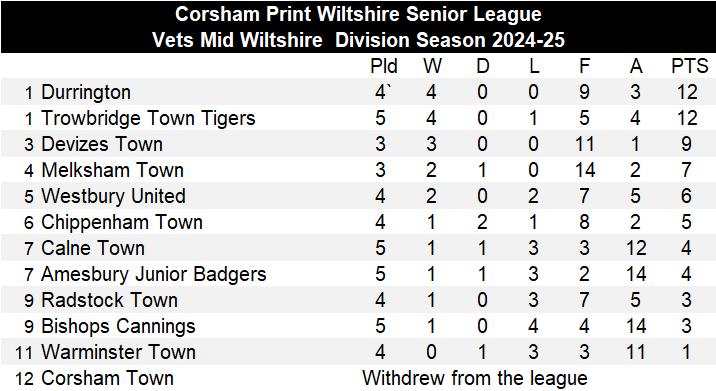Viewport: 716px width, 391px height.
Task: Select the Melksham Town team name
Action: pos(112,170)
